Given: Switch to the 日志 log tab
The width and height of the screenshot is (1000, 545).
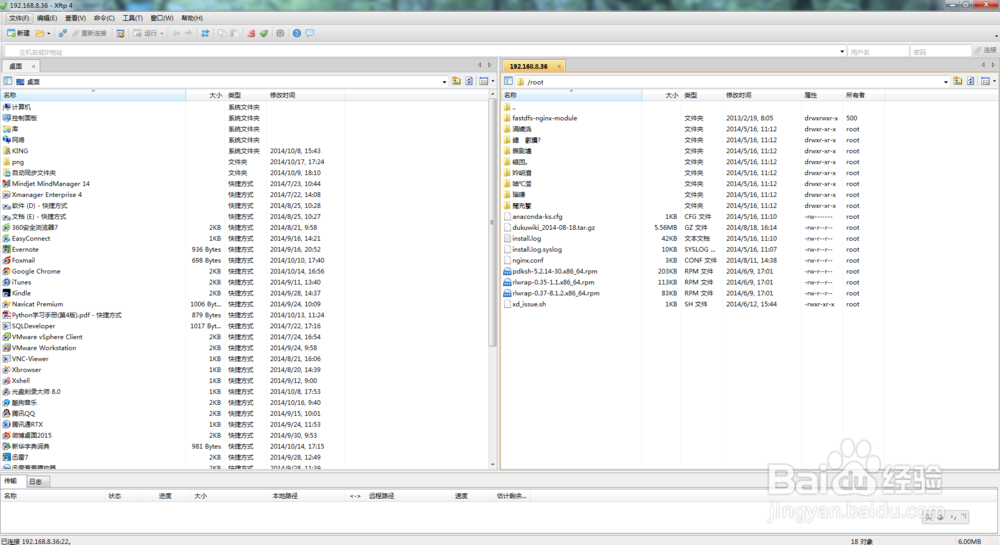Looking at the screenshot, I should pyautogui.click(x=36, y=481).
